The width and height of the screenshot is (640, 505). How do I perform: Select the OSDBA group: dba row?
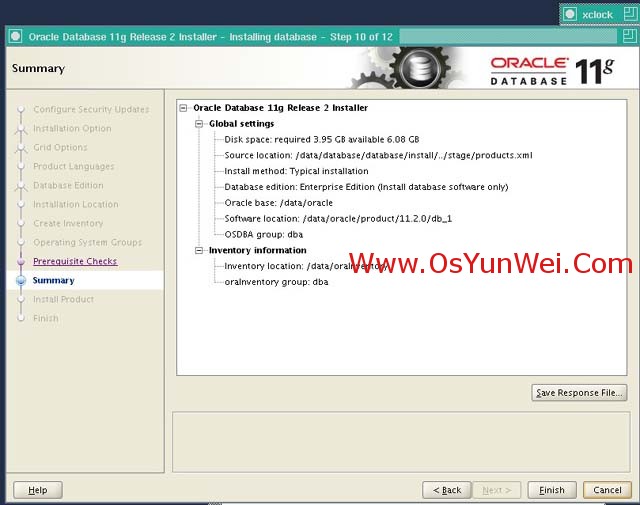(264, 234)
